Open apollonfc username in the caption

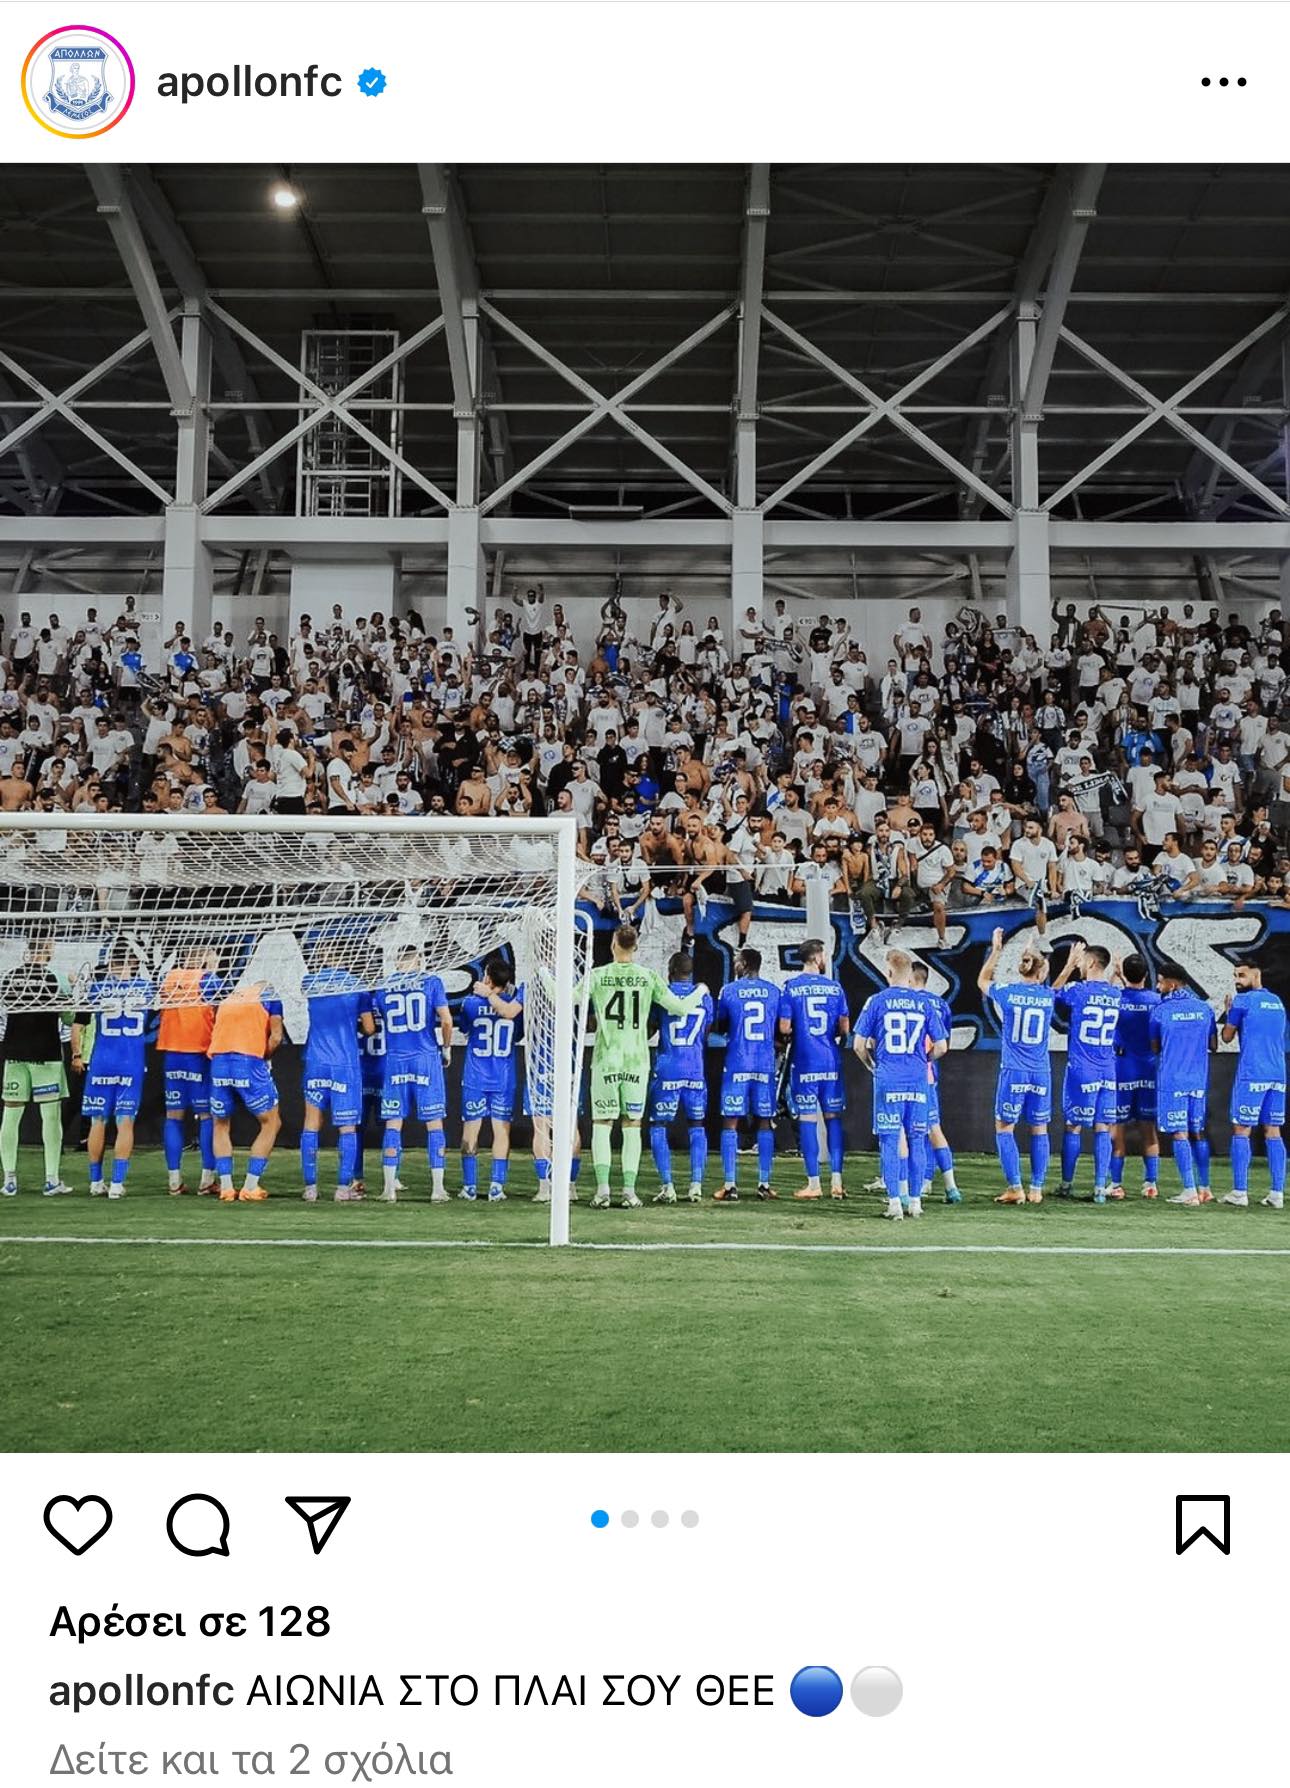click(141, 1691)
